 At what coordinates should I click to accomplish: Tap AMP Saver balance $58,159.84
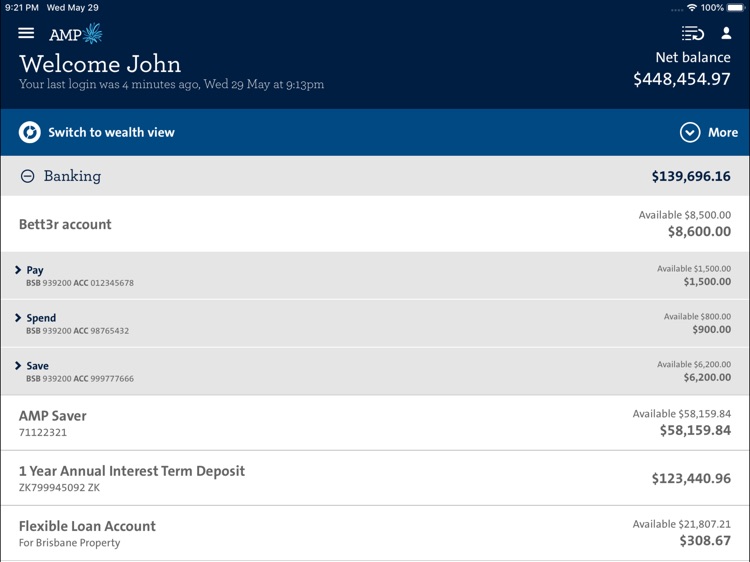(x=695, y=430)
